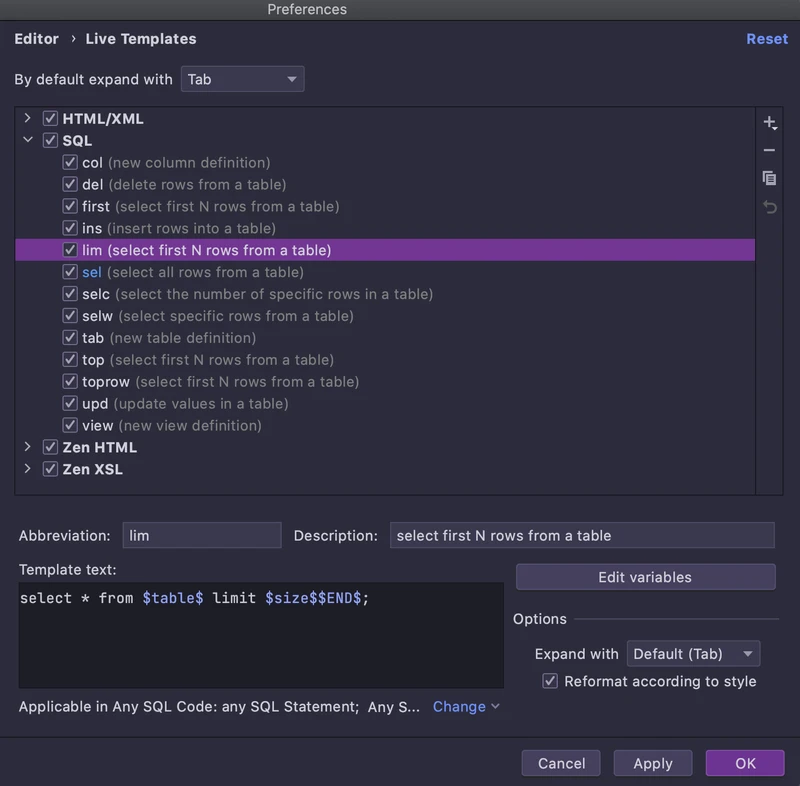Uncheck the lim template
This screenshot has width=800, height=786.
click(x=70, y=250)
